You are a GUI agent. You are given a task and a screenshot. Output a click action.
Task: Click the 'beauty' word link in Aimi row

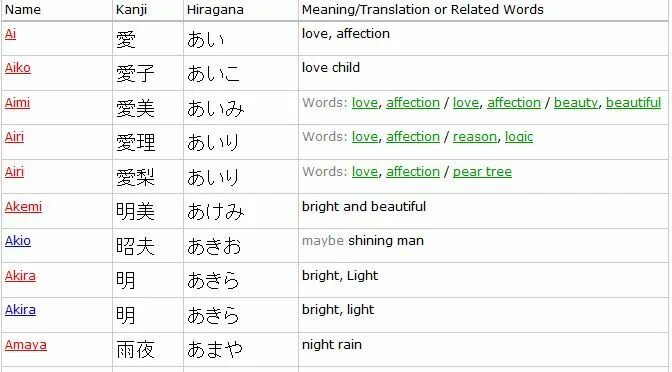(576, 103)
